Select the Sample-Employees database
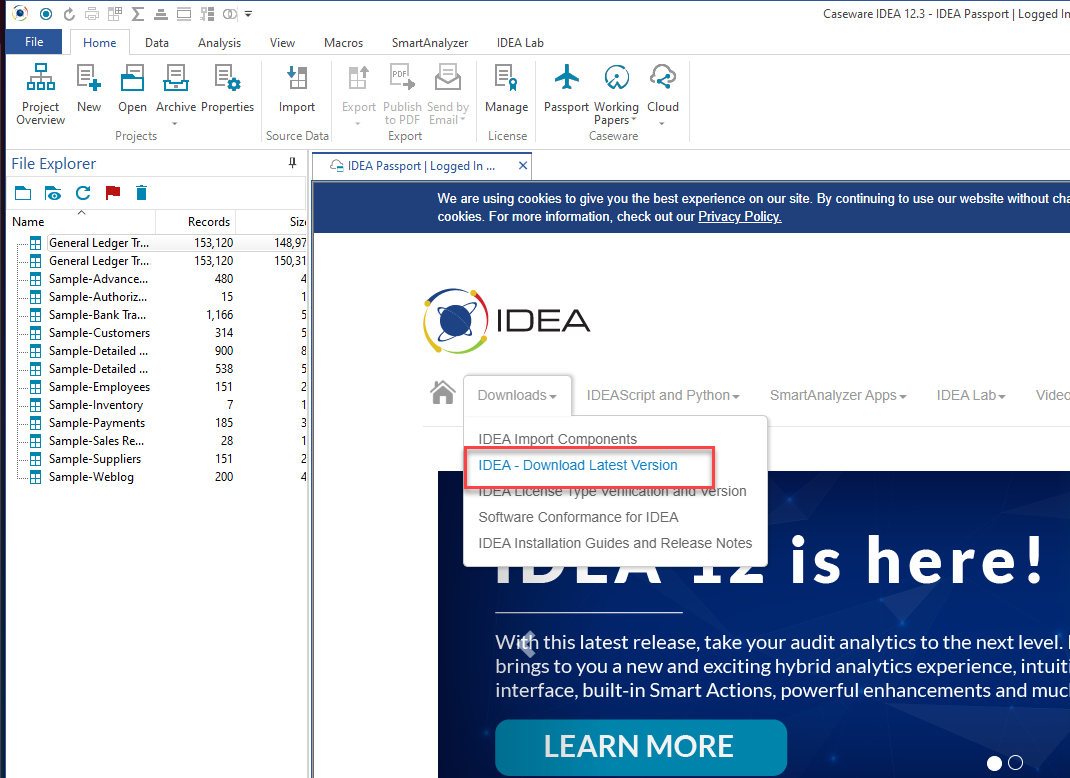This screenshot has width=1070, height=778. tap(100, 387)
